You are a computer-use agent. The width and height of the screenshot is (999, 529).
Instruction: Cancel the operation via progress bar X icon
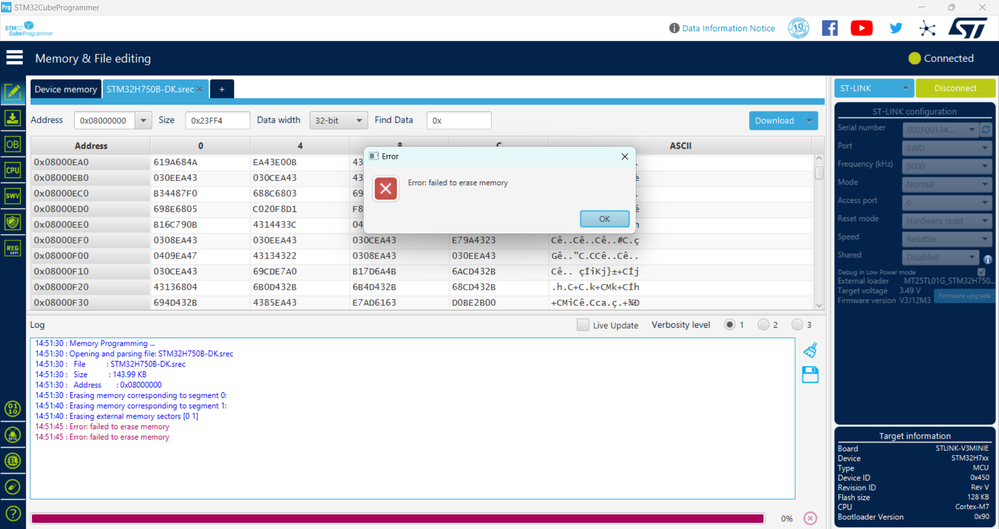[x=810, y=518]
